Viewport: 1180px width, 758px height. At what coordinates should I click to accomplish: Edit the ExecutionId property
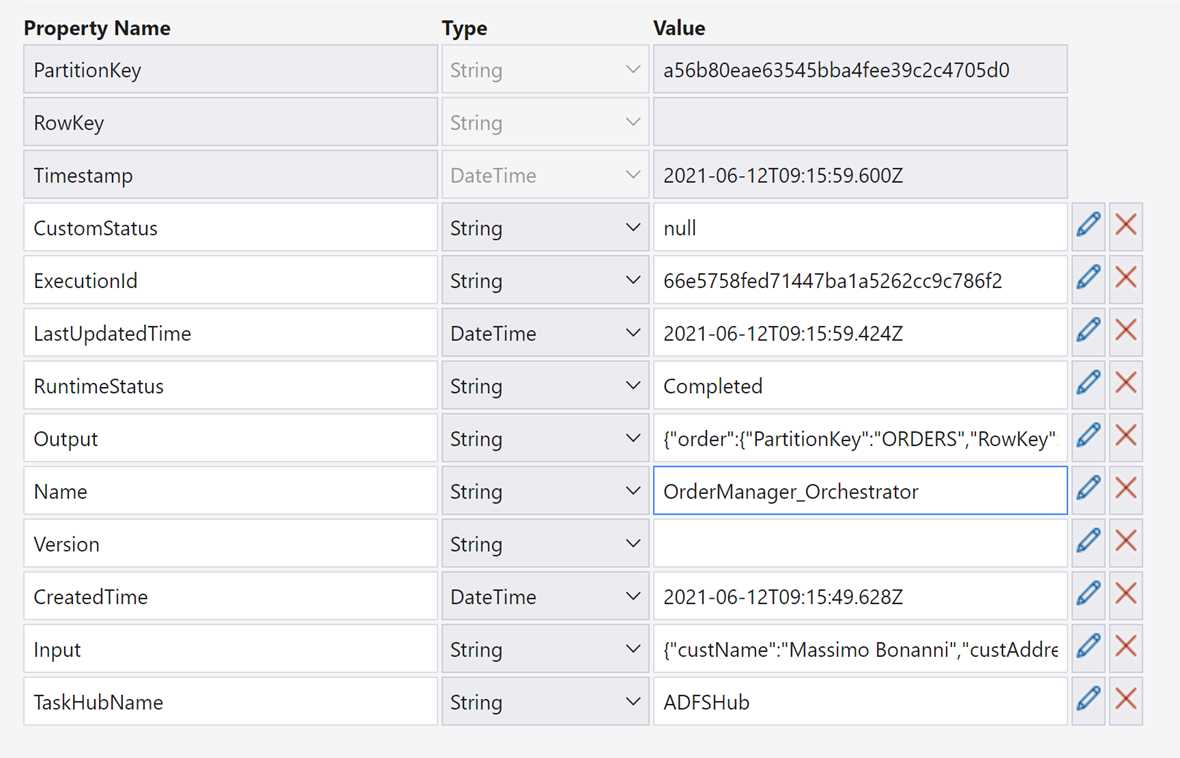click(1088, 279)
